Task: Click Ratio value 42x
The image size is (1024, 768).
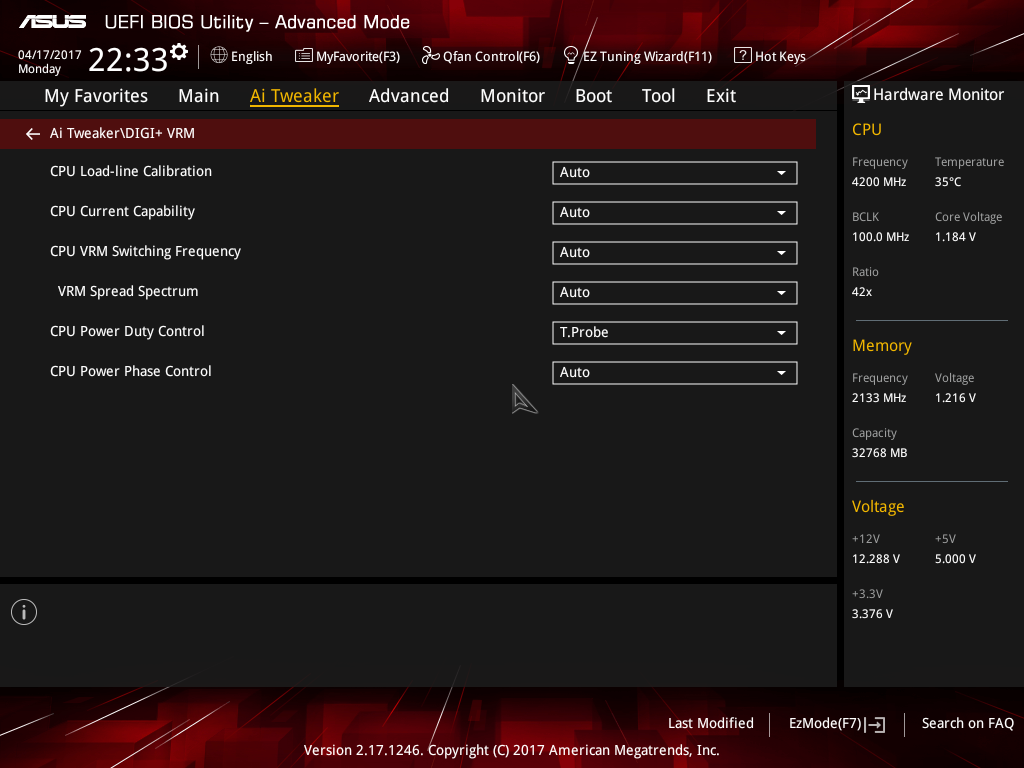Action: [862, 292]
